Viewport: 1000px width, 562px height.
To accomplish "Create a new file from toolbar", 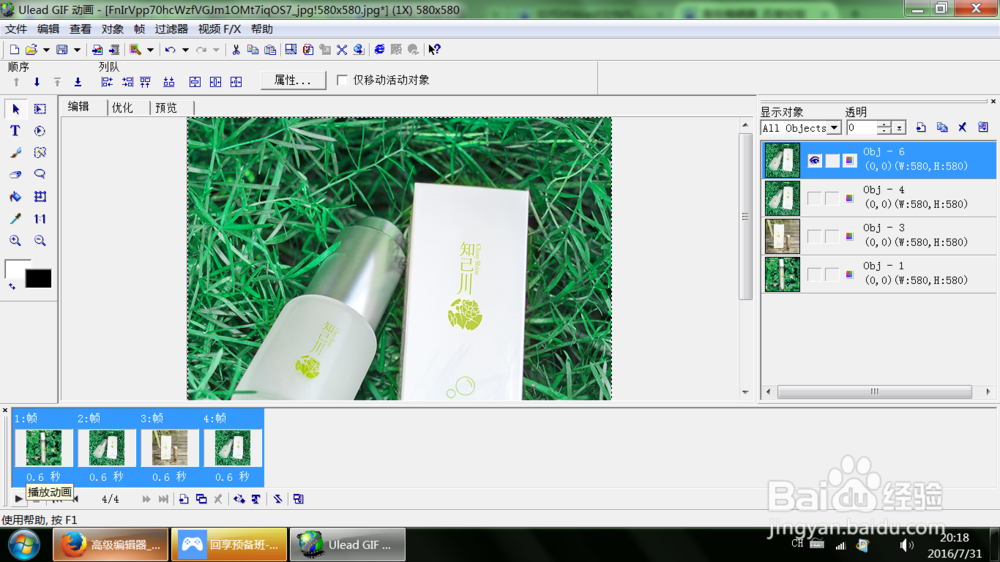I will [14, 49].
